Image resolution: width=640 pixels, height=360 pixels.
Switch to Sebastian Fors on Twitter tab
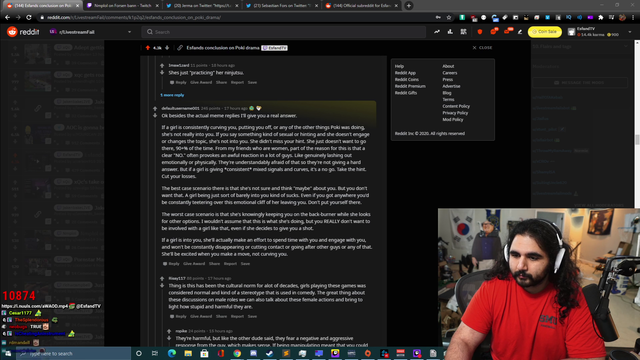tap(282, 6)
